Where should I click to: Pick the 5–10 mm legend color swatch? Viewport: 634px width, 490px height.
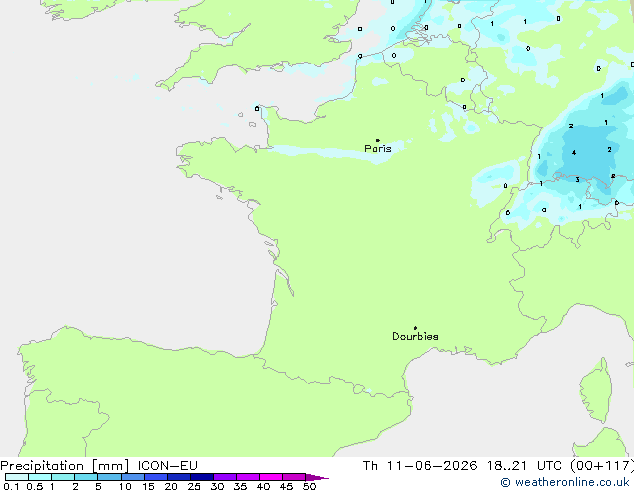coord(110,477)
